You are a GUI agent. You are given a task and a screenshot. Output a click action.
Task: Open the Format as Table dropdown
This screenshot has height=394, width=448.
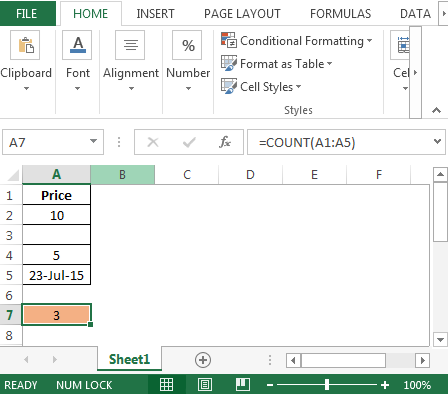pos(329,63)
